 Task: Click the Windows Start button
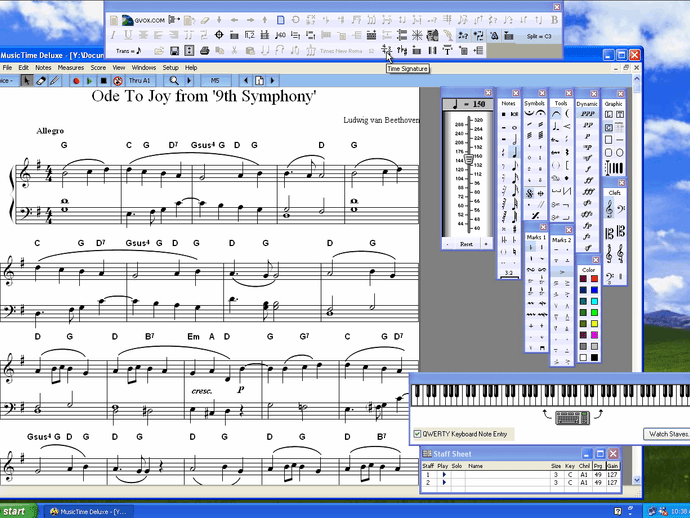click(17, 511)
